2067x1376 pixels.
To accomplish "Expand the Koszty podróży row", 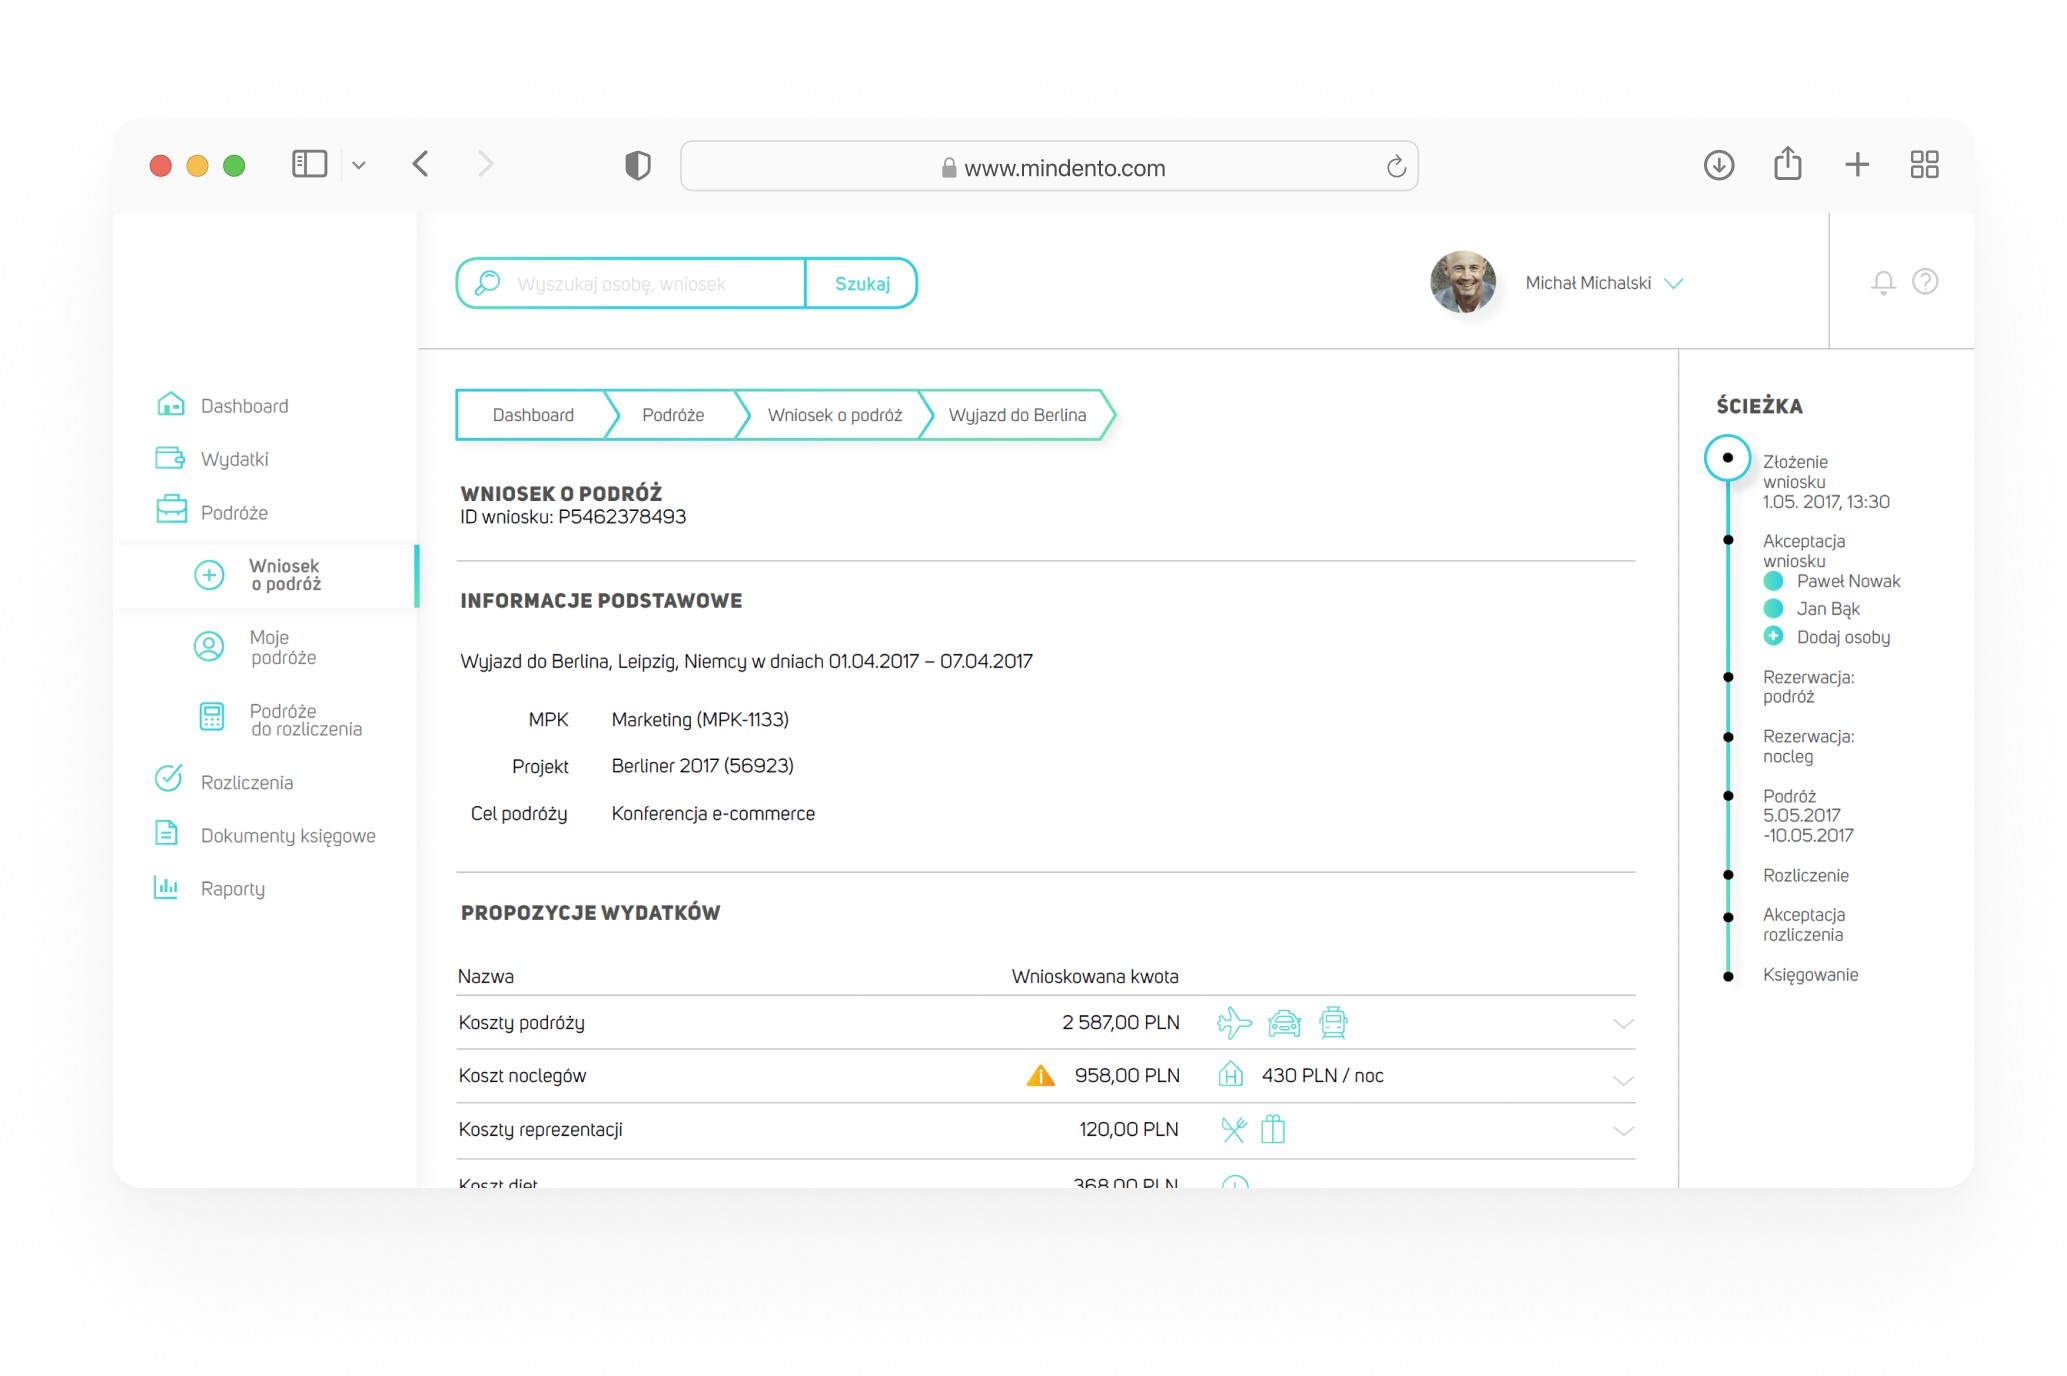I will (x=1623, y=1024).
